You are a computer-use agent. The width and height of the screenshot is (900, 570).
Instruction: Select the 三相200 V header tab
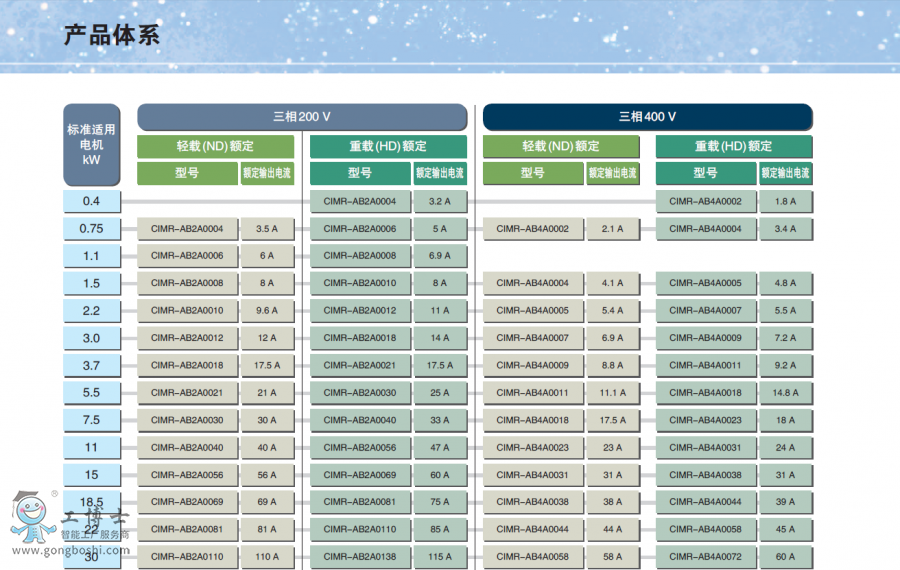pos(302,117)
